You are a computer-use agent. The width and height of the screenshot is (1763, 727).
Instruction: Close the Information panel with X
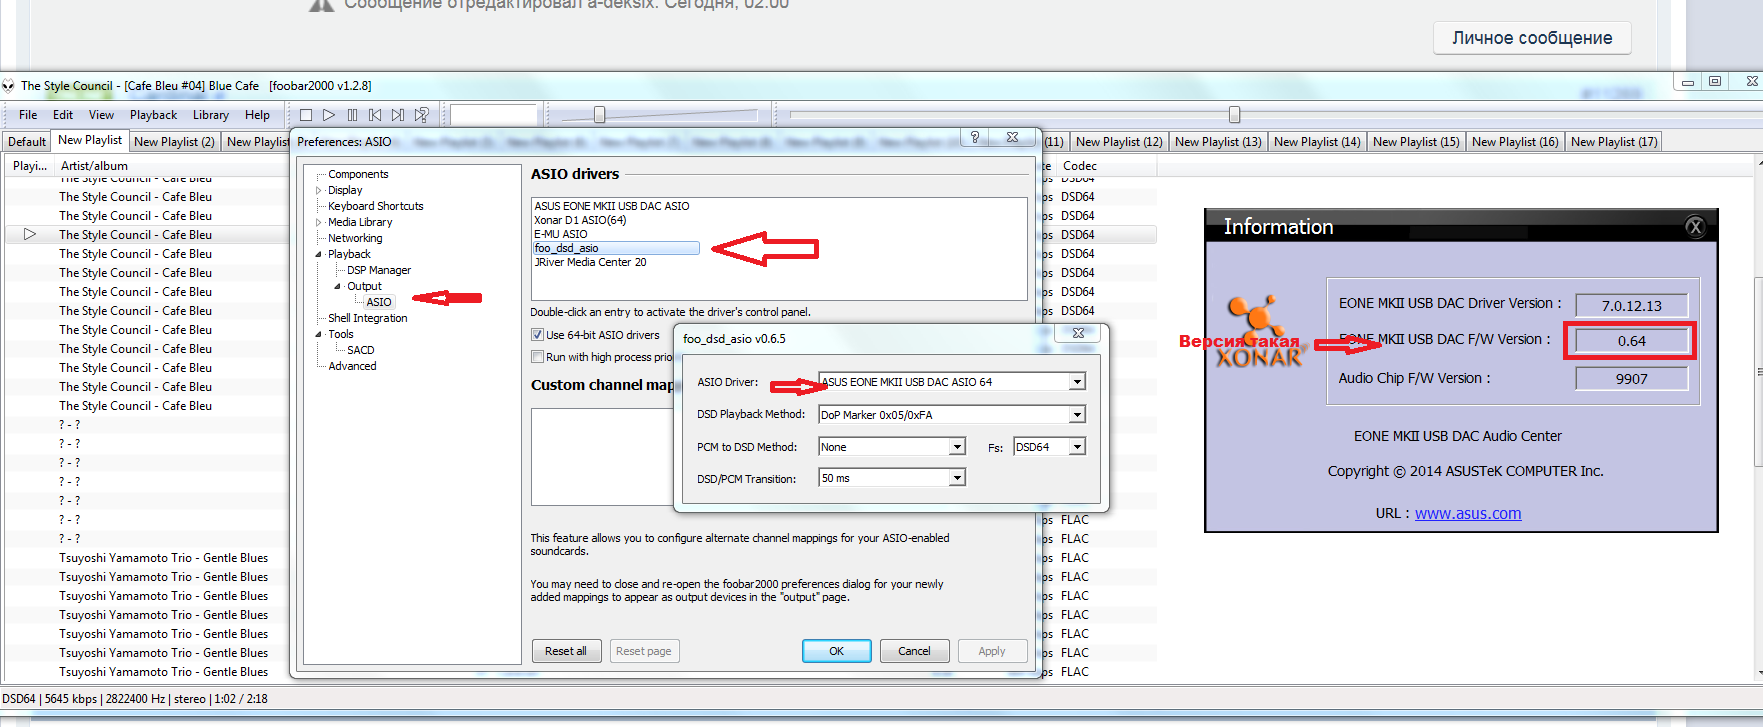point(1695,227)
